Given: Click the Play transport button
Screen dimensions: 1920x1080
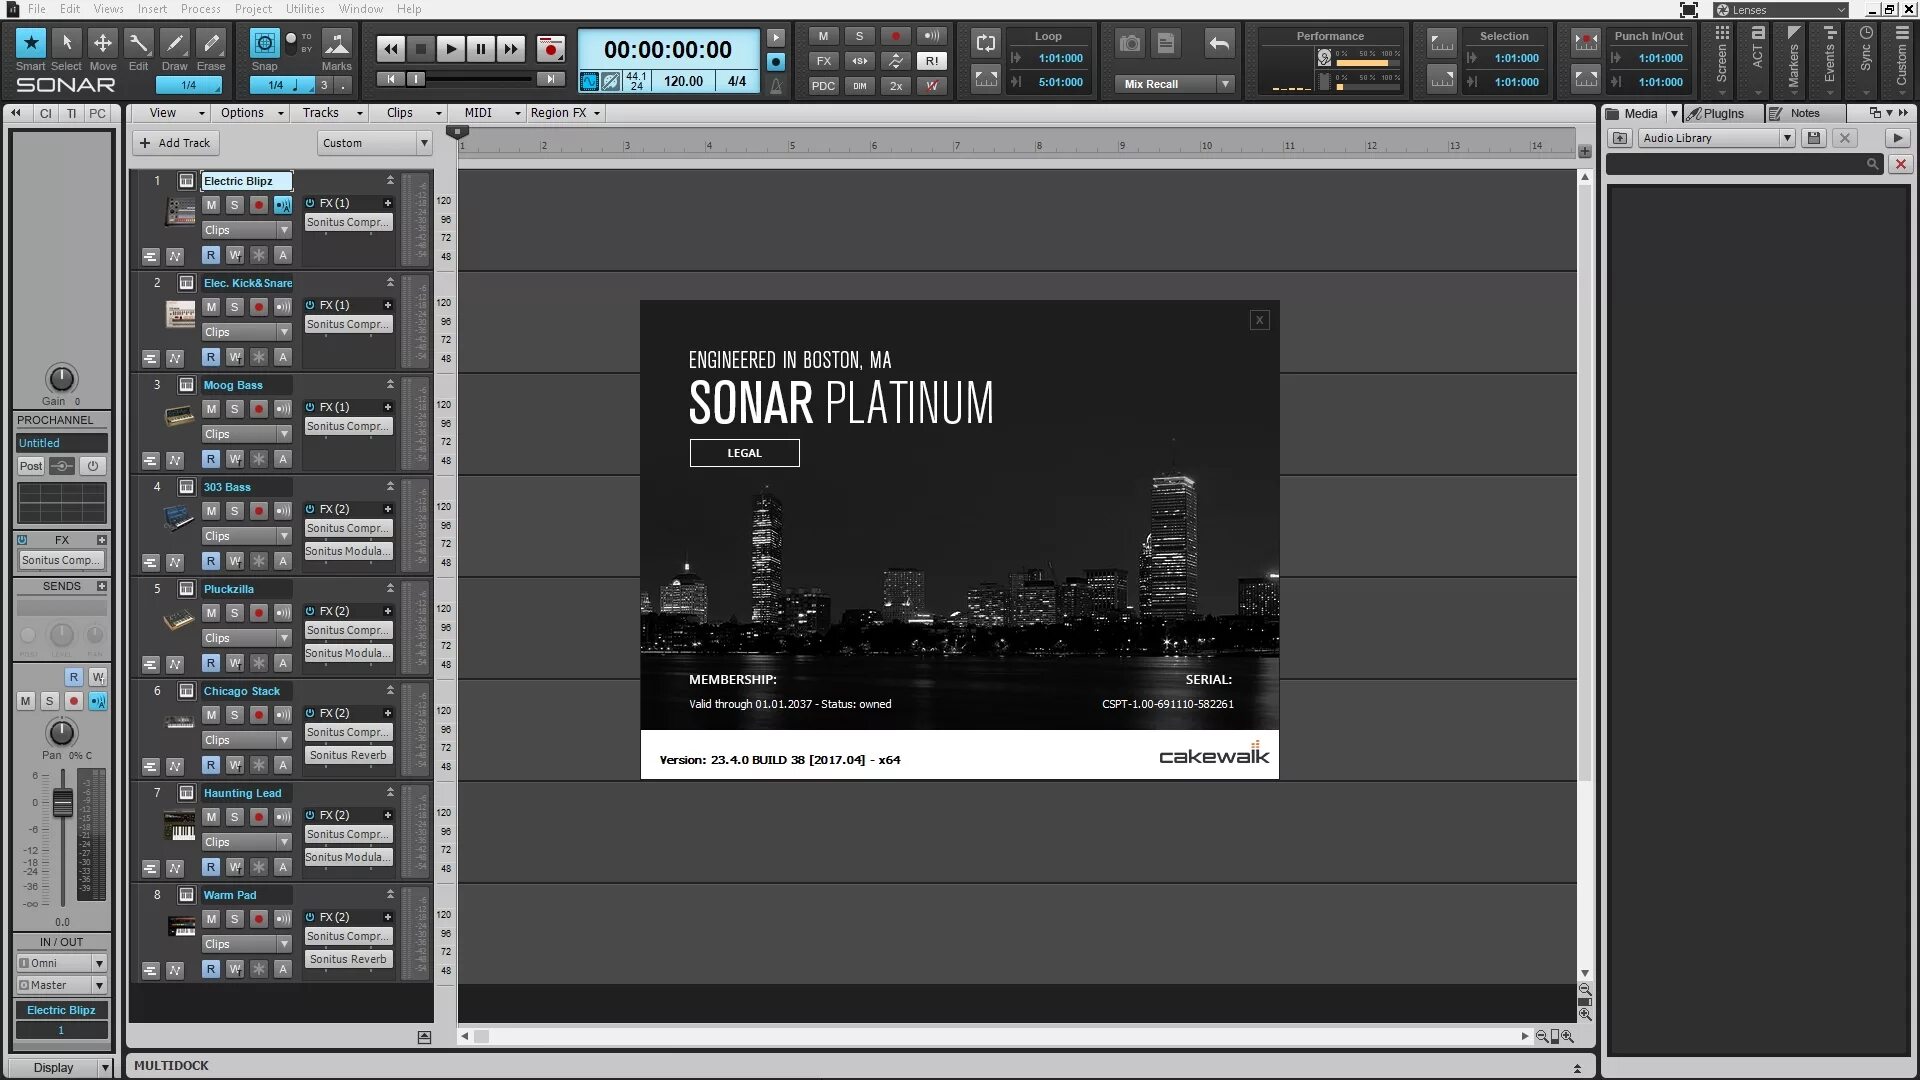Looking at the screenshot, I should 450,49.
